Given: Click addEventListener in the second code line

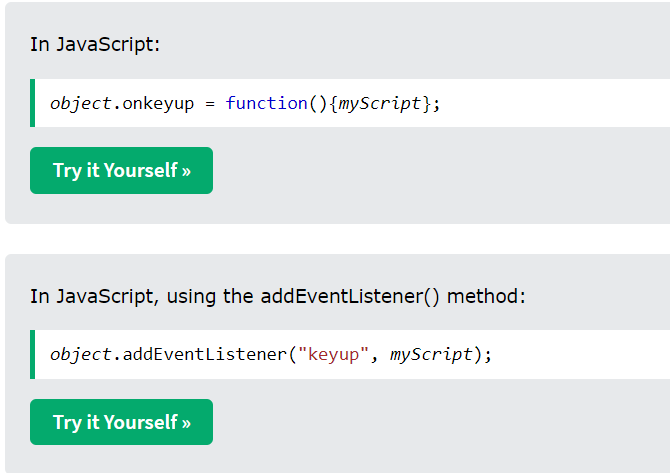Looking at the screenshot, I should pos(205,355).
